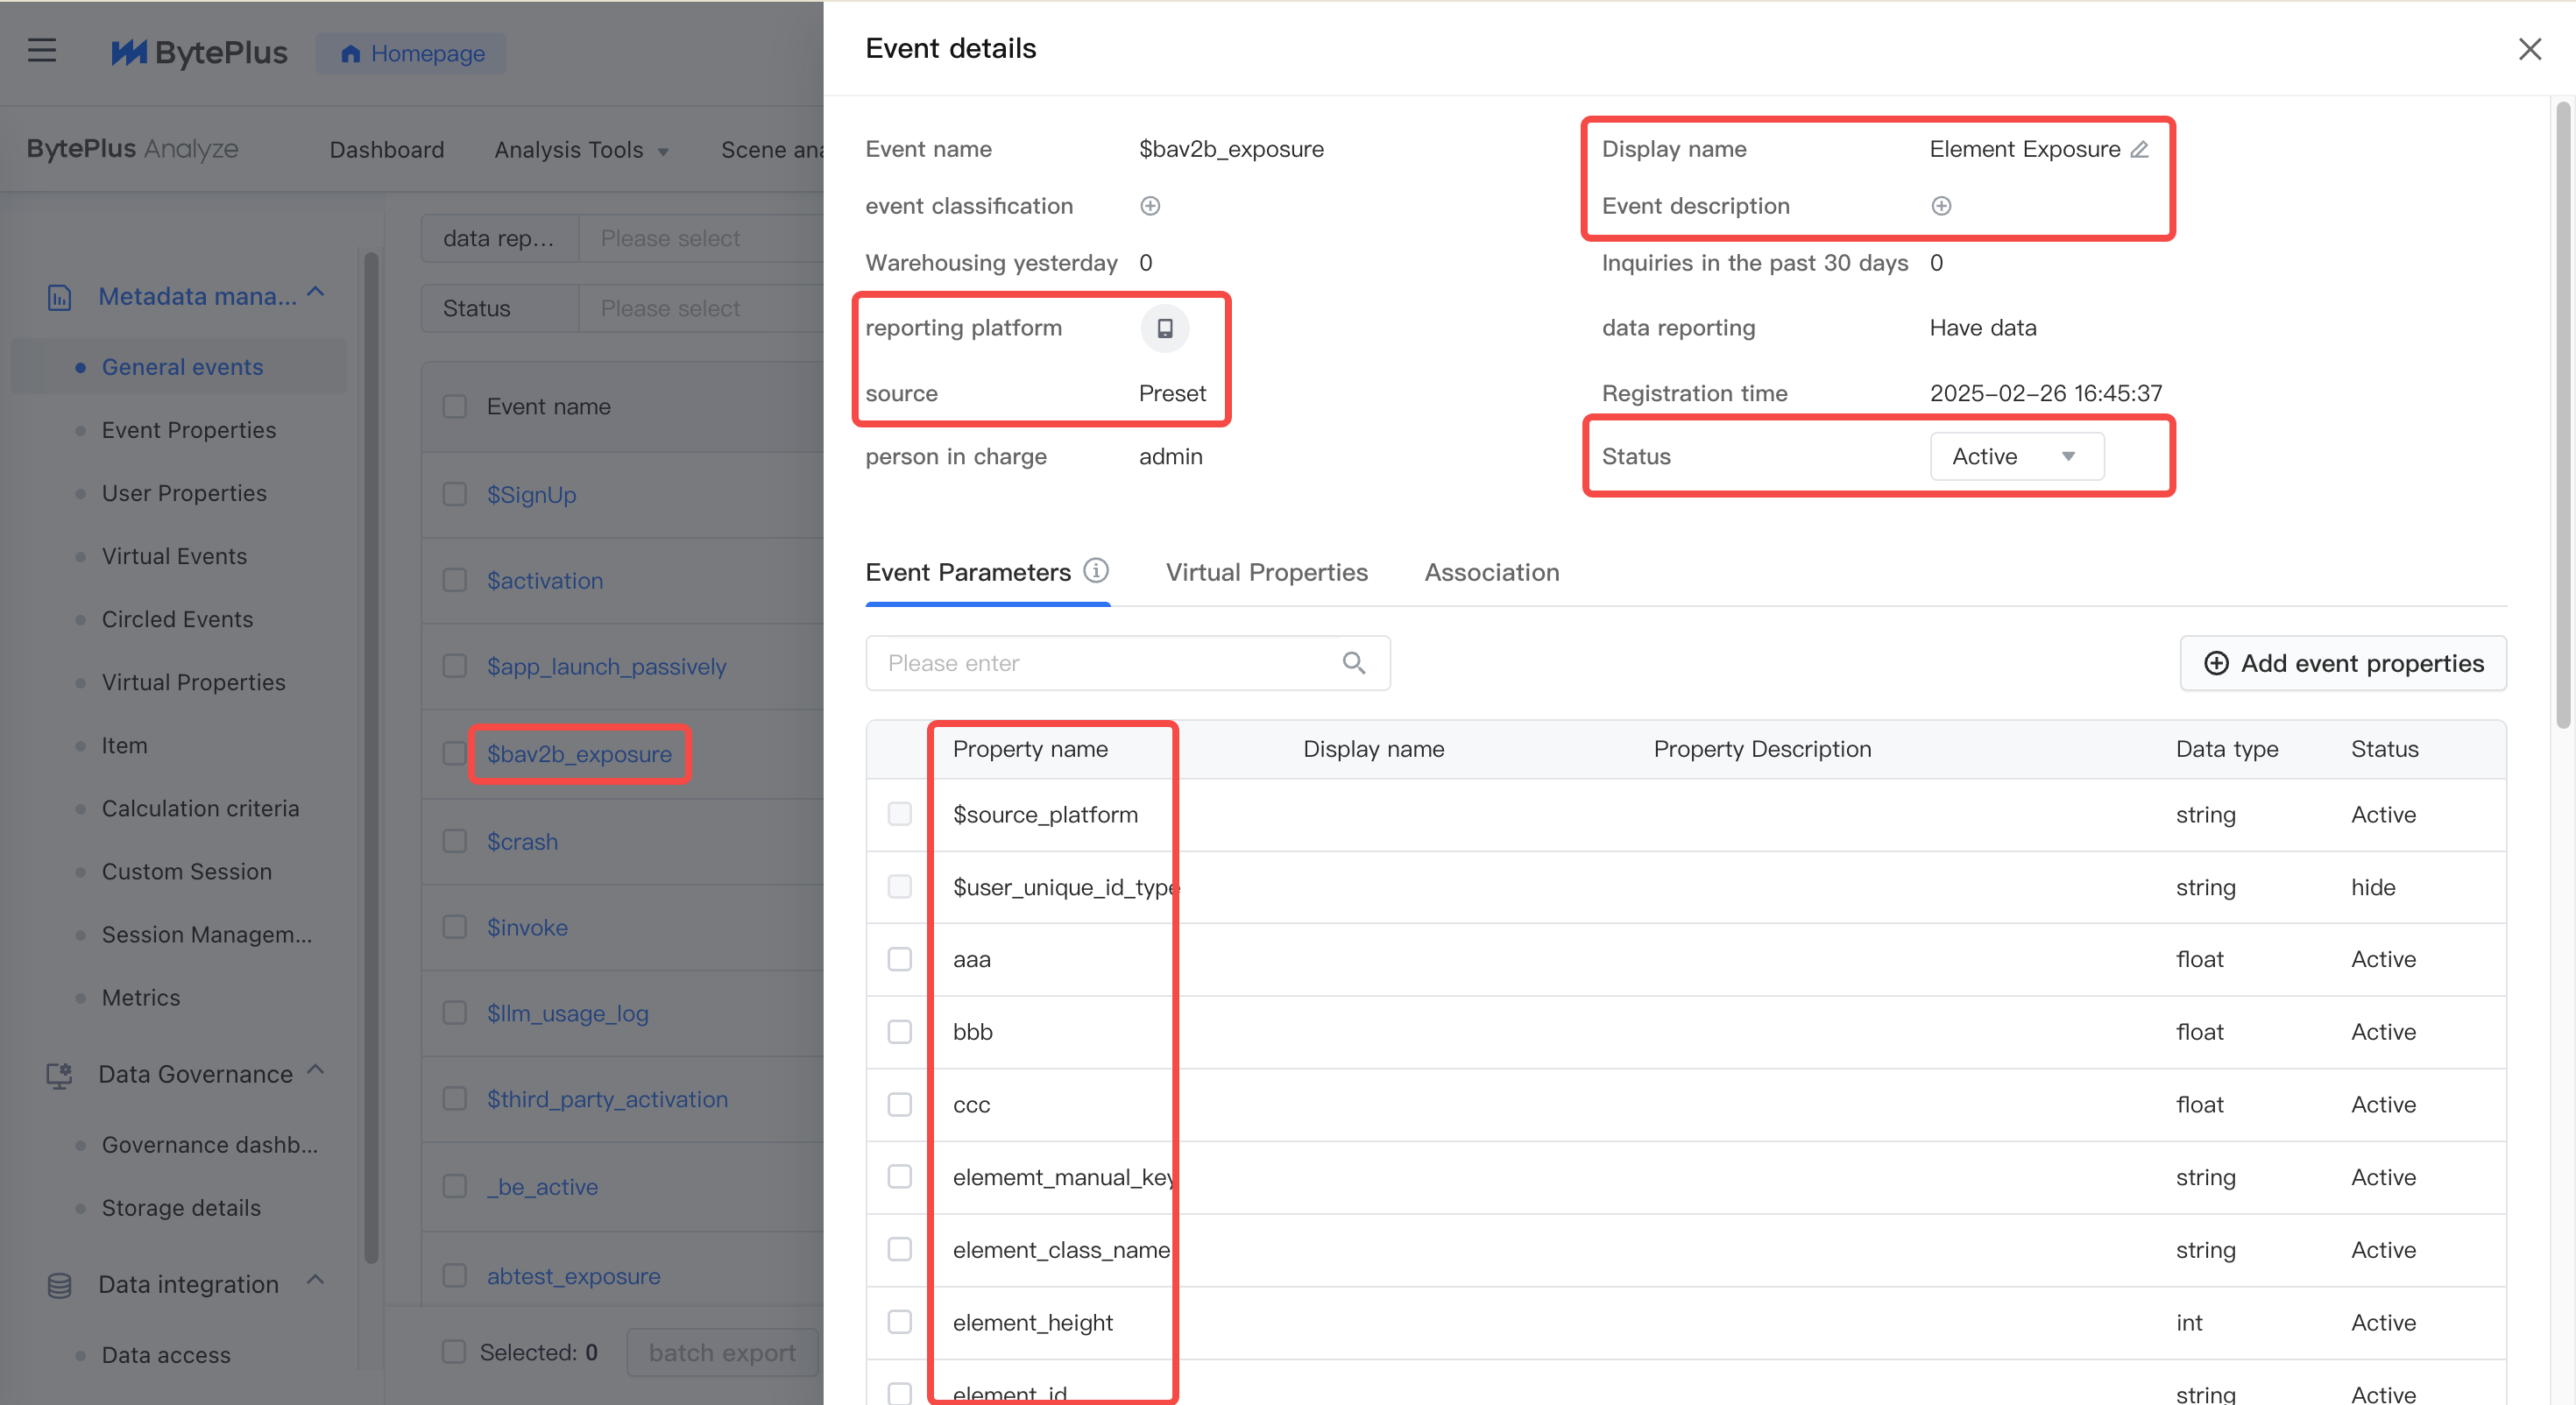Edit the Element Exposure display name
The image size is (2576, 1405).
[x=2139, y=149]
